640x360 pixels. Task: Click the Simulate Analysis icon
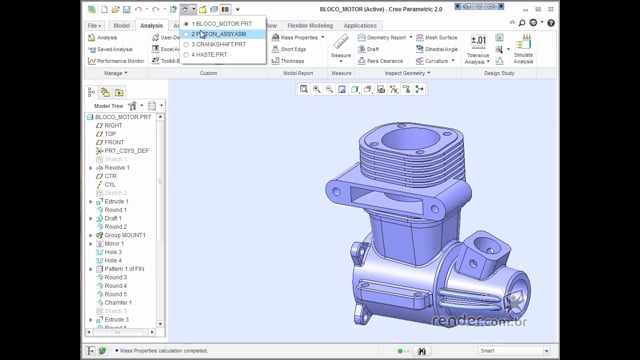[x=524, y=42]
